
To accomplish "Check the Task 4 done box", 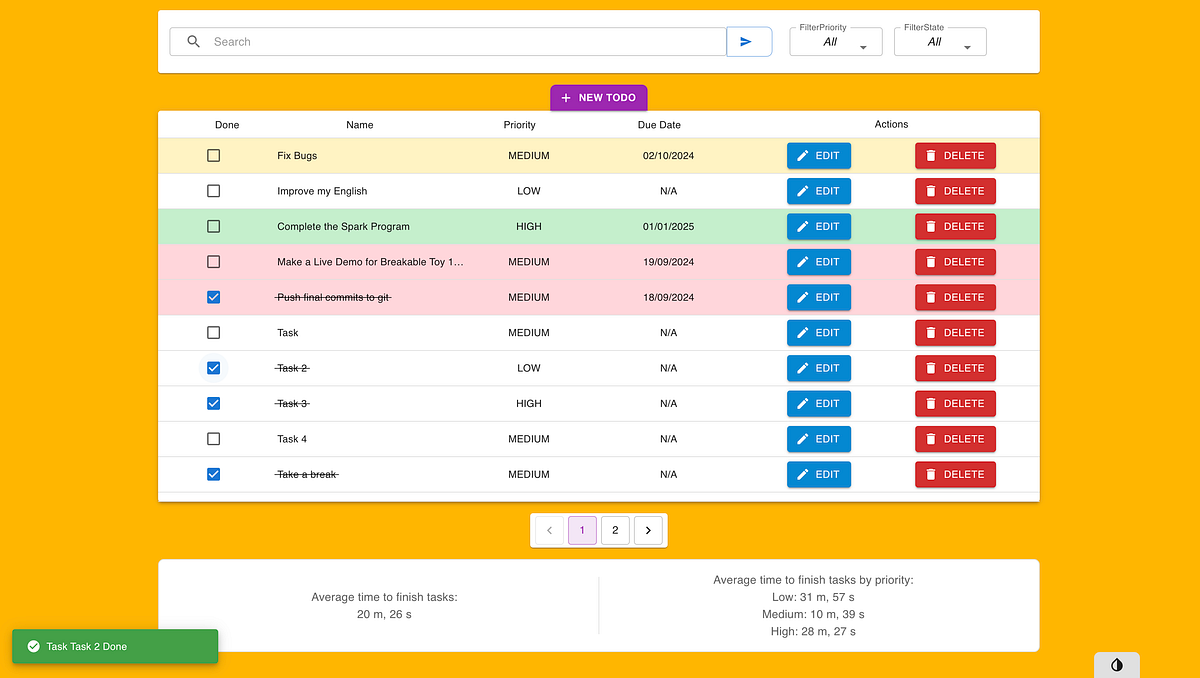I will pos(213,438).
